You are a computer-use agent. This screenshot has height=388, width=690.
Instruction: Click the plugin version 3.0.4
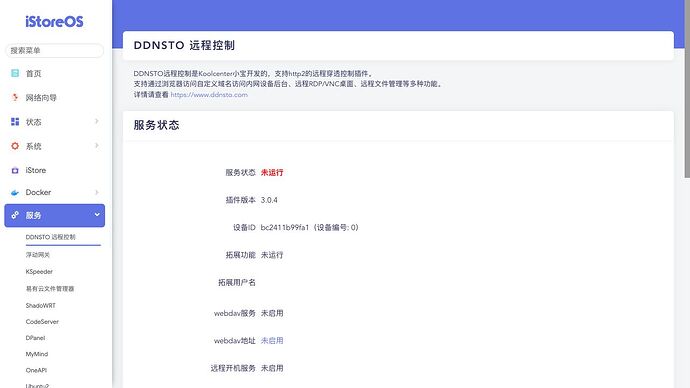click(x=269, y=200)
